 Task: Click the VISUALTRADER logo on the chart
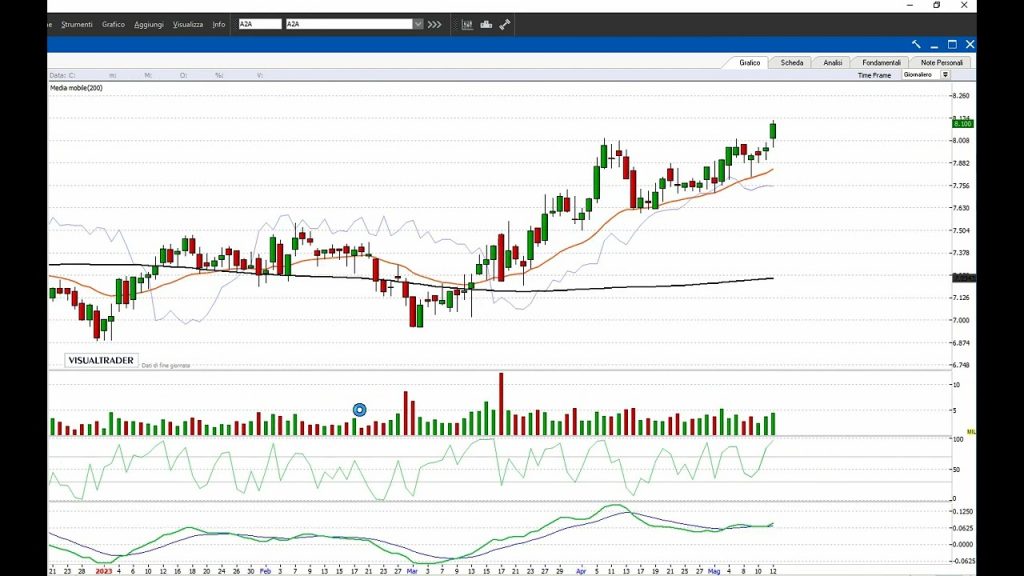(101, 360)
